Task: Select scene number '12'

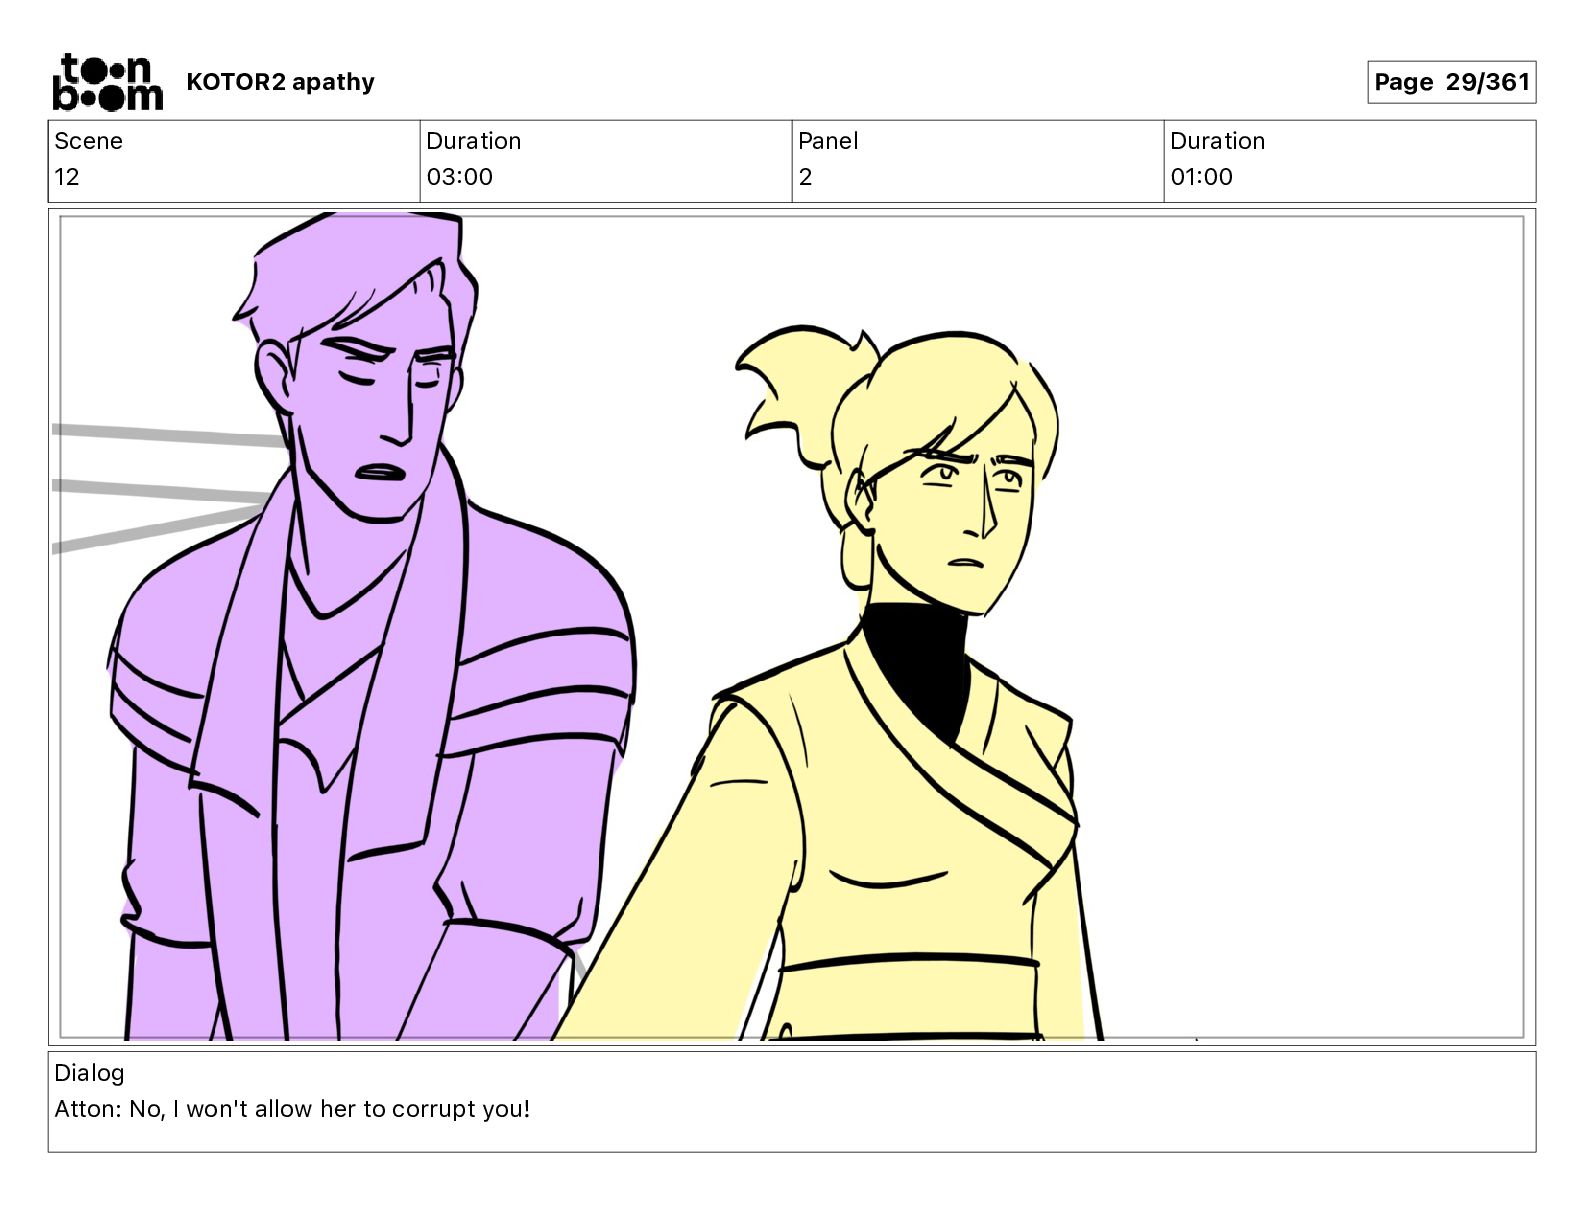Action: pos(67,177)
